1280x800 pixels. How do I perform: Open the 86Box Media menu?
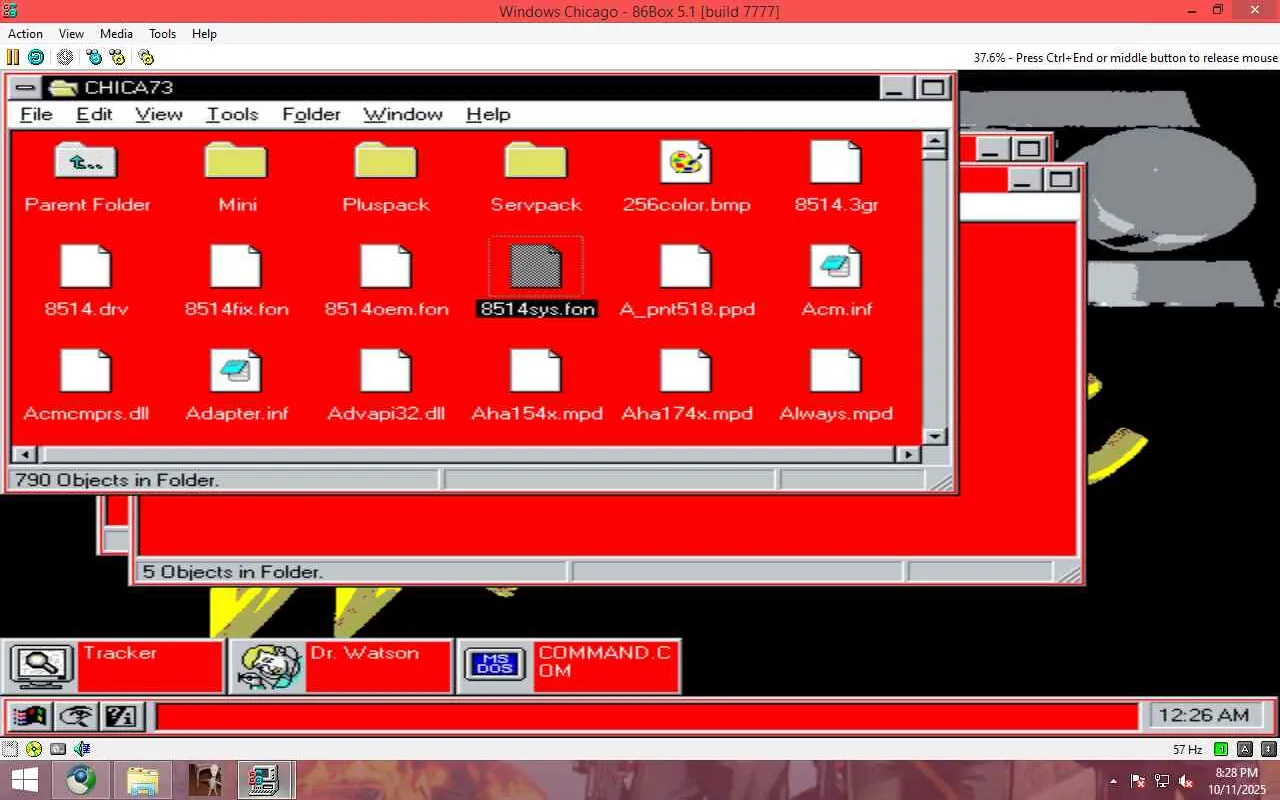[x=116, y=34]
